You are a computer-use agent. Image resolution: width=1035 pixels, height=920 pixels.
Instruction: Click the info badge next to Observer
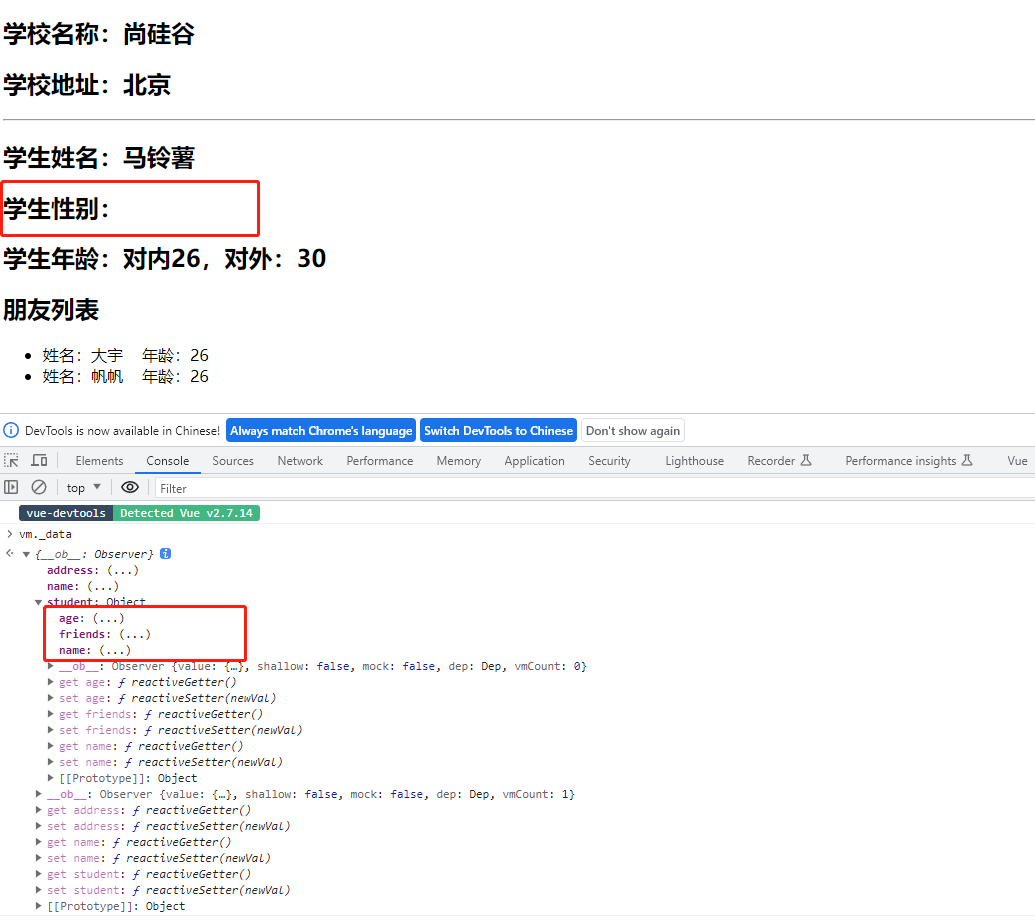[166, 554]
